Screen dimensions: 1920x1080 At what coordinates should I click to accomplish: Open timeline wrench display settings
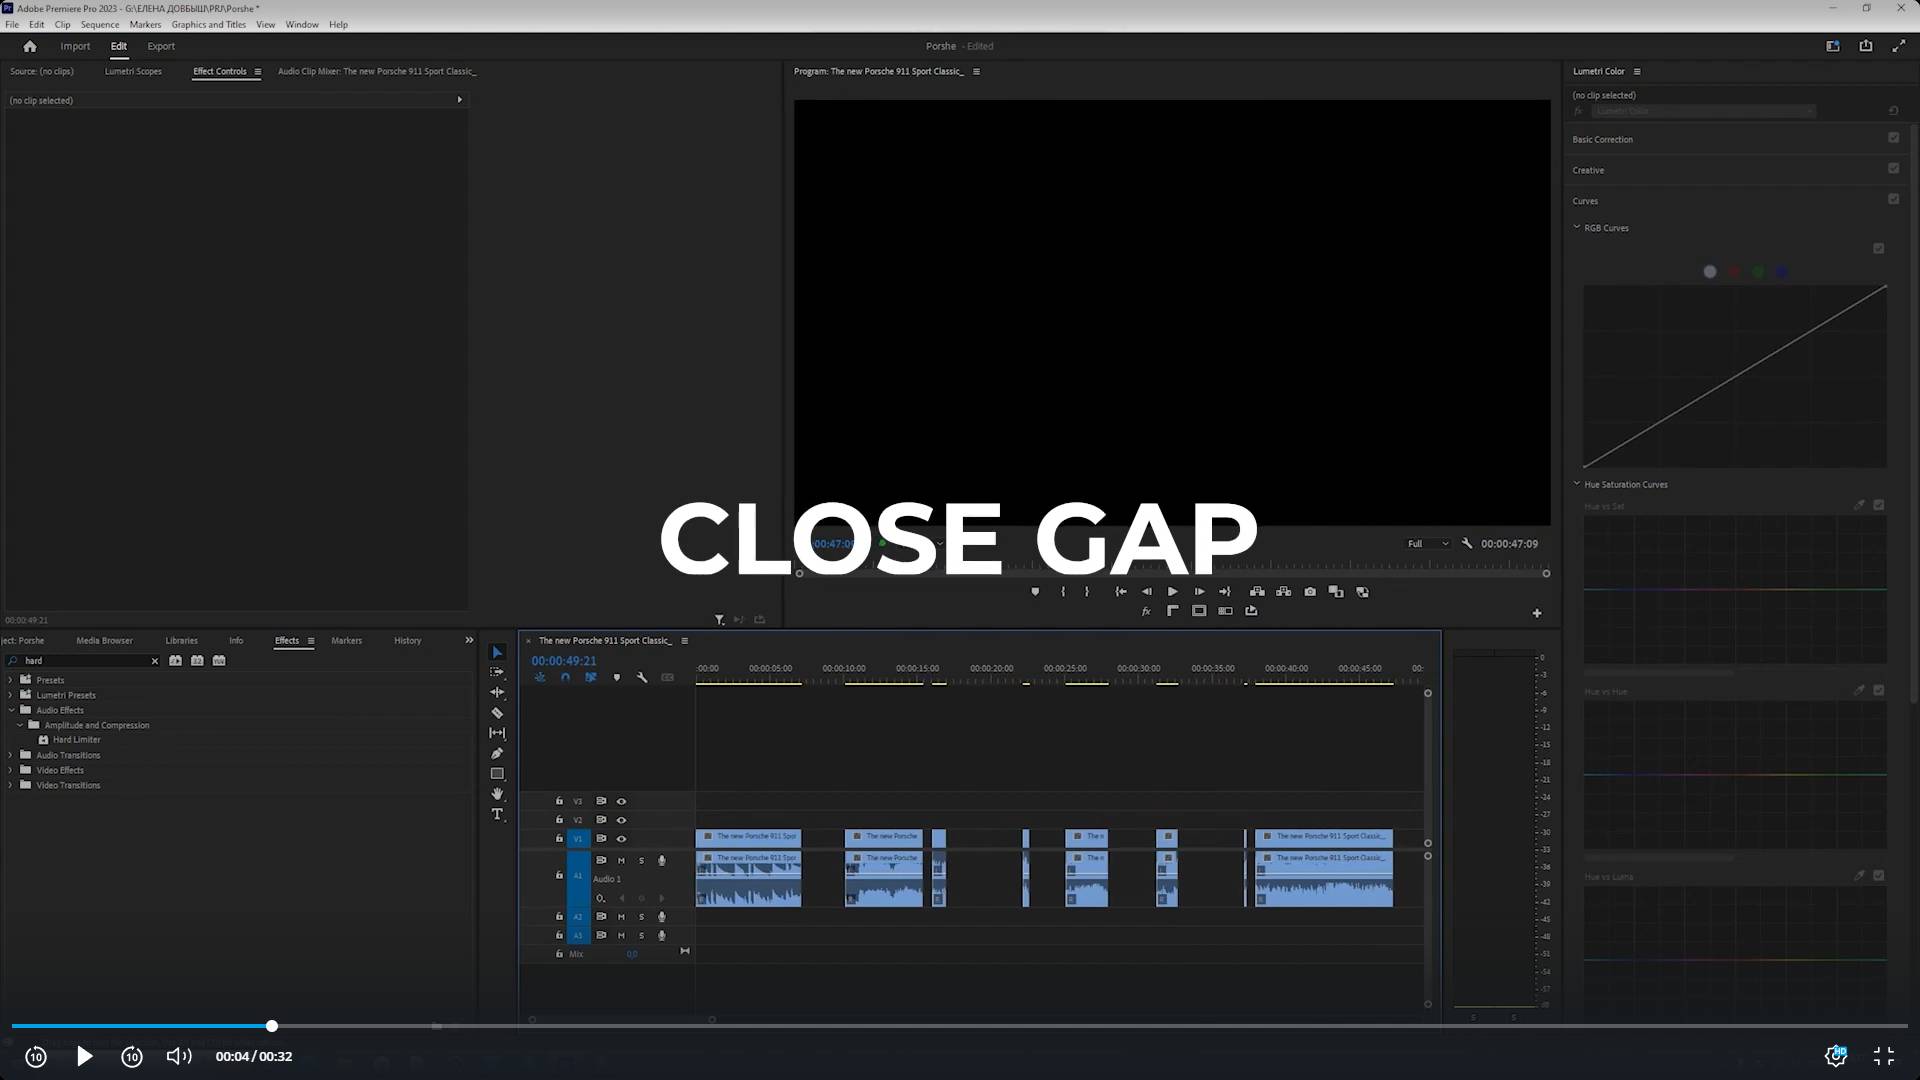(x=642, y=678)
